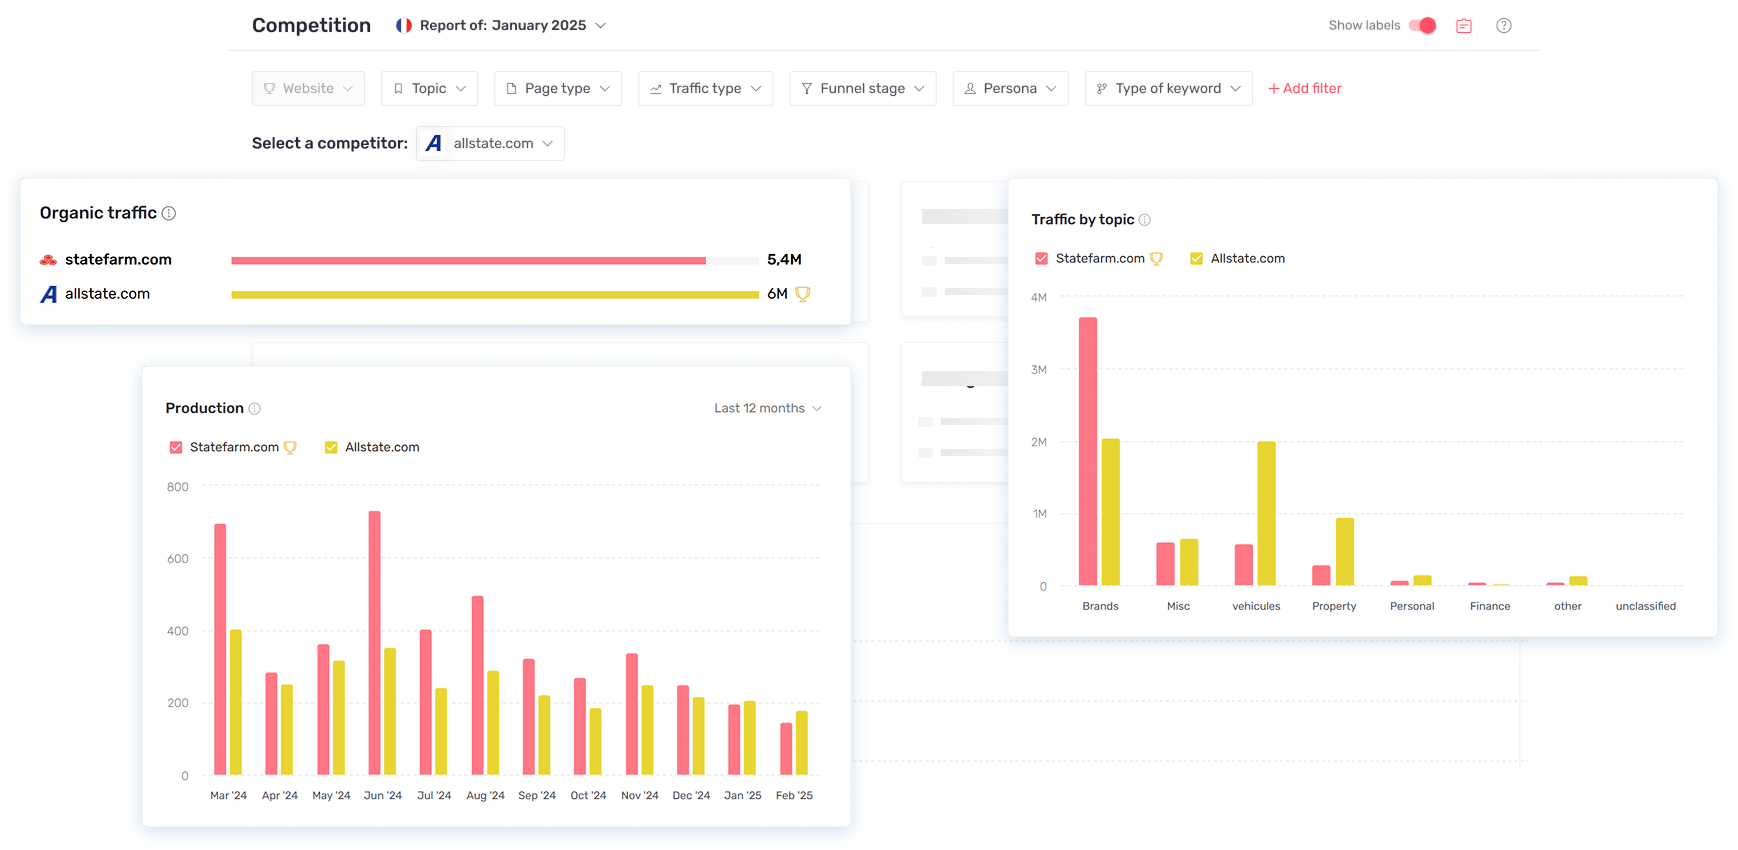The height and width of the screenshot is (850, 1738).
Task: Click the Allstate logo in Organic traffic
Action: pos(48,294)
